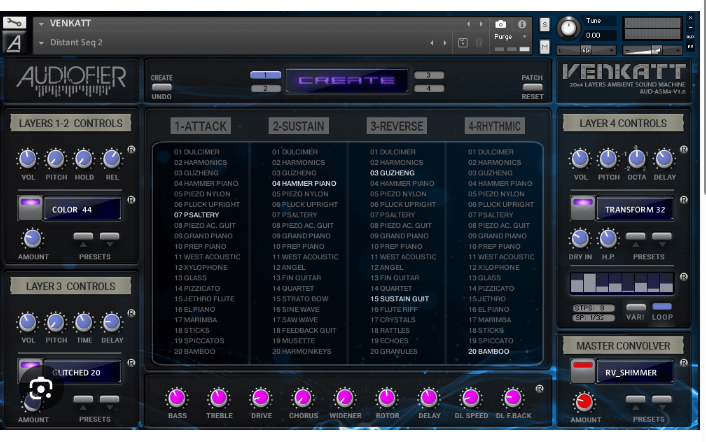Click R randomize beside COLOR 44
The height and width of the screenshot is (442, 706).
131,199
